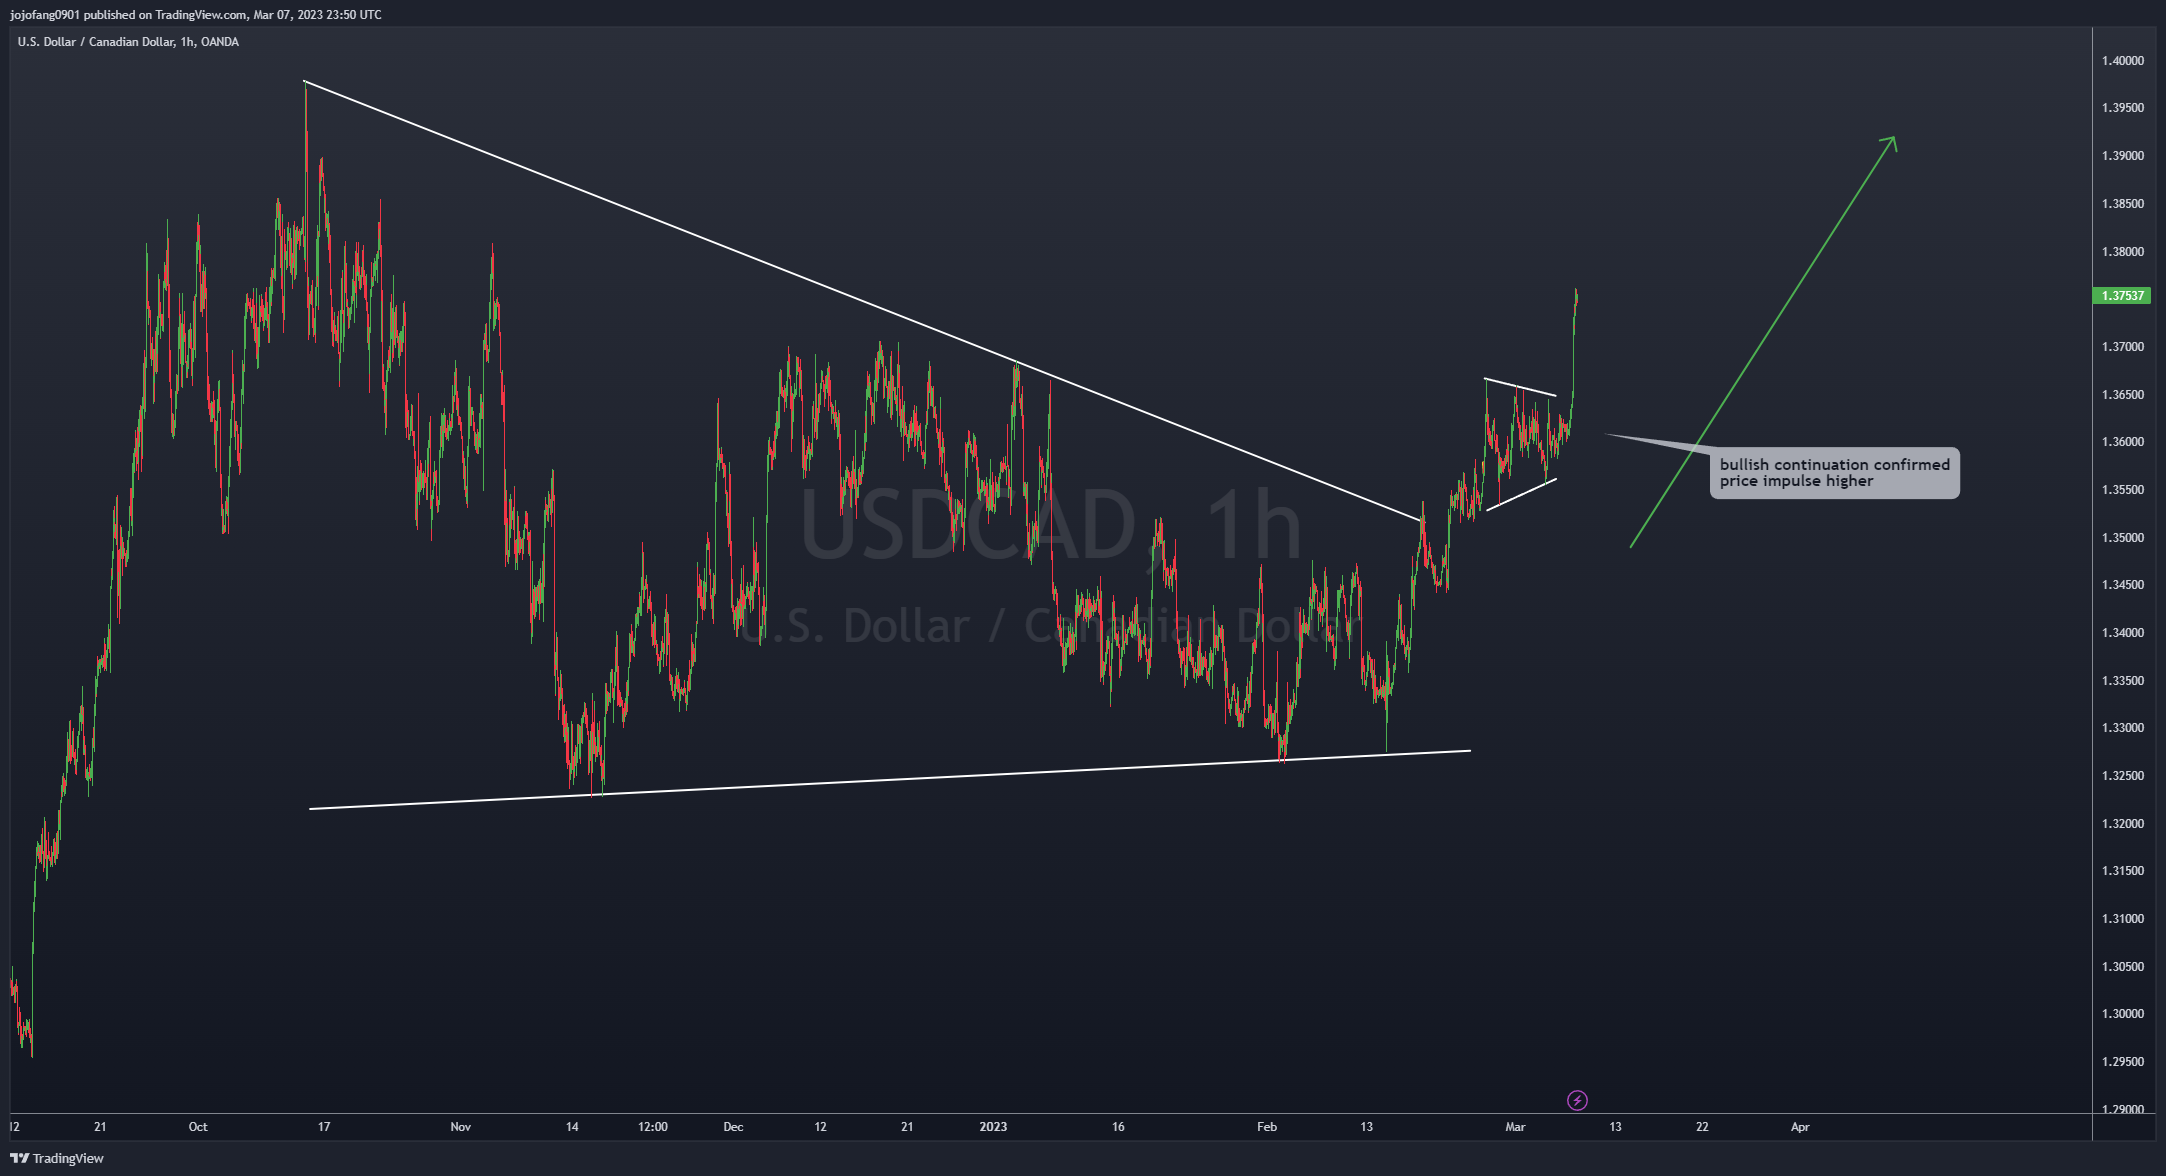Click the 'bullish continuation confirmed' callout note
Screen dimensions: 2166x1176
coord(1834,473)
